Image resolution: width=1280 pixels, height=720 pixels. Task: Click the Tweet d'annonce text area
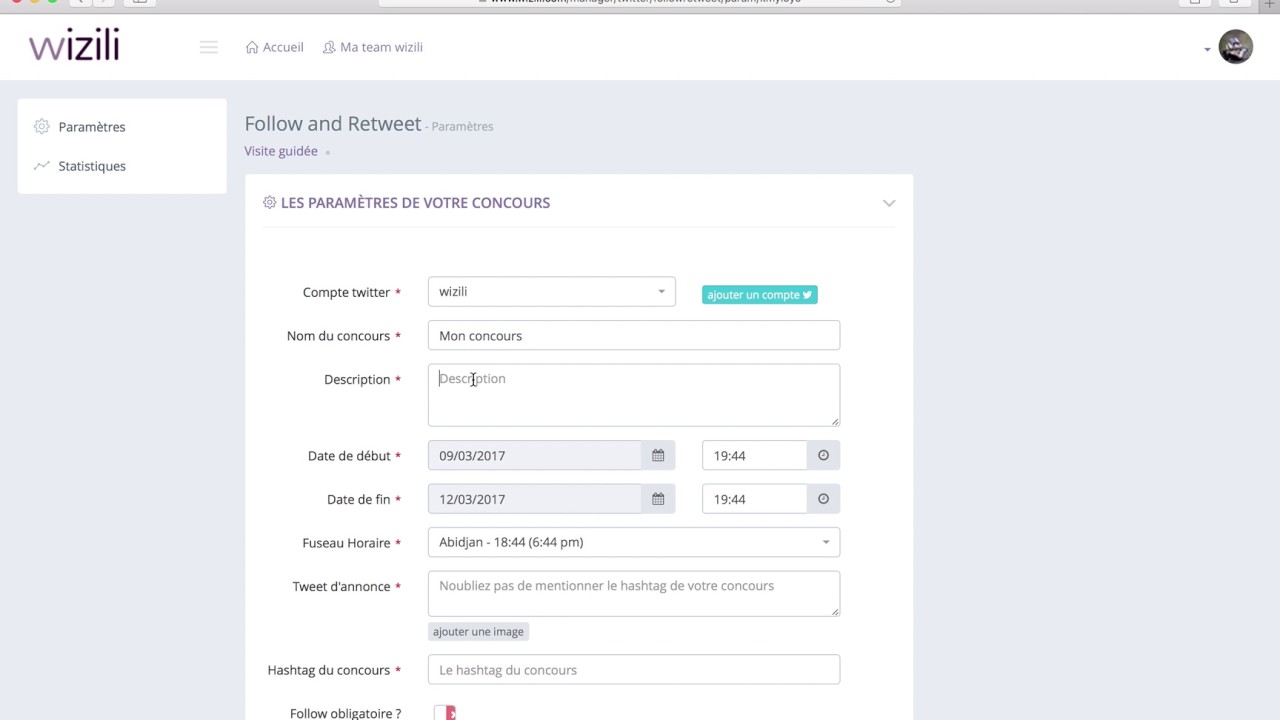[x=633, y=593]
